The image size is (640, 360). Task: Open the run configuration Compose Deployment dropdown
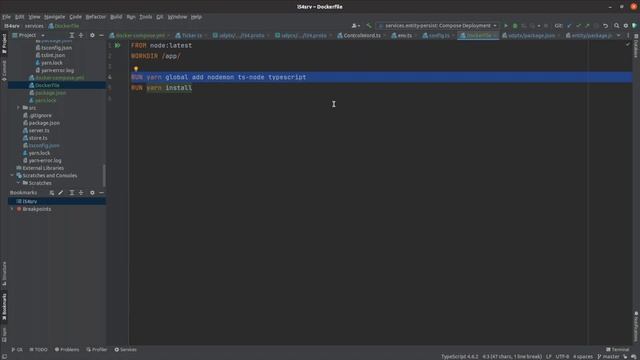pyautogui.click(x=438, y=26)
